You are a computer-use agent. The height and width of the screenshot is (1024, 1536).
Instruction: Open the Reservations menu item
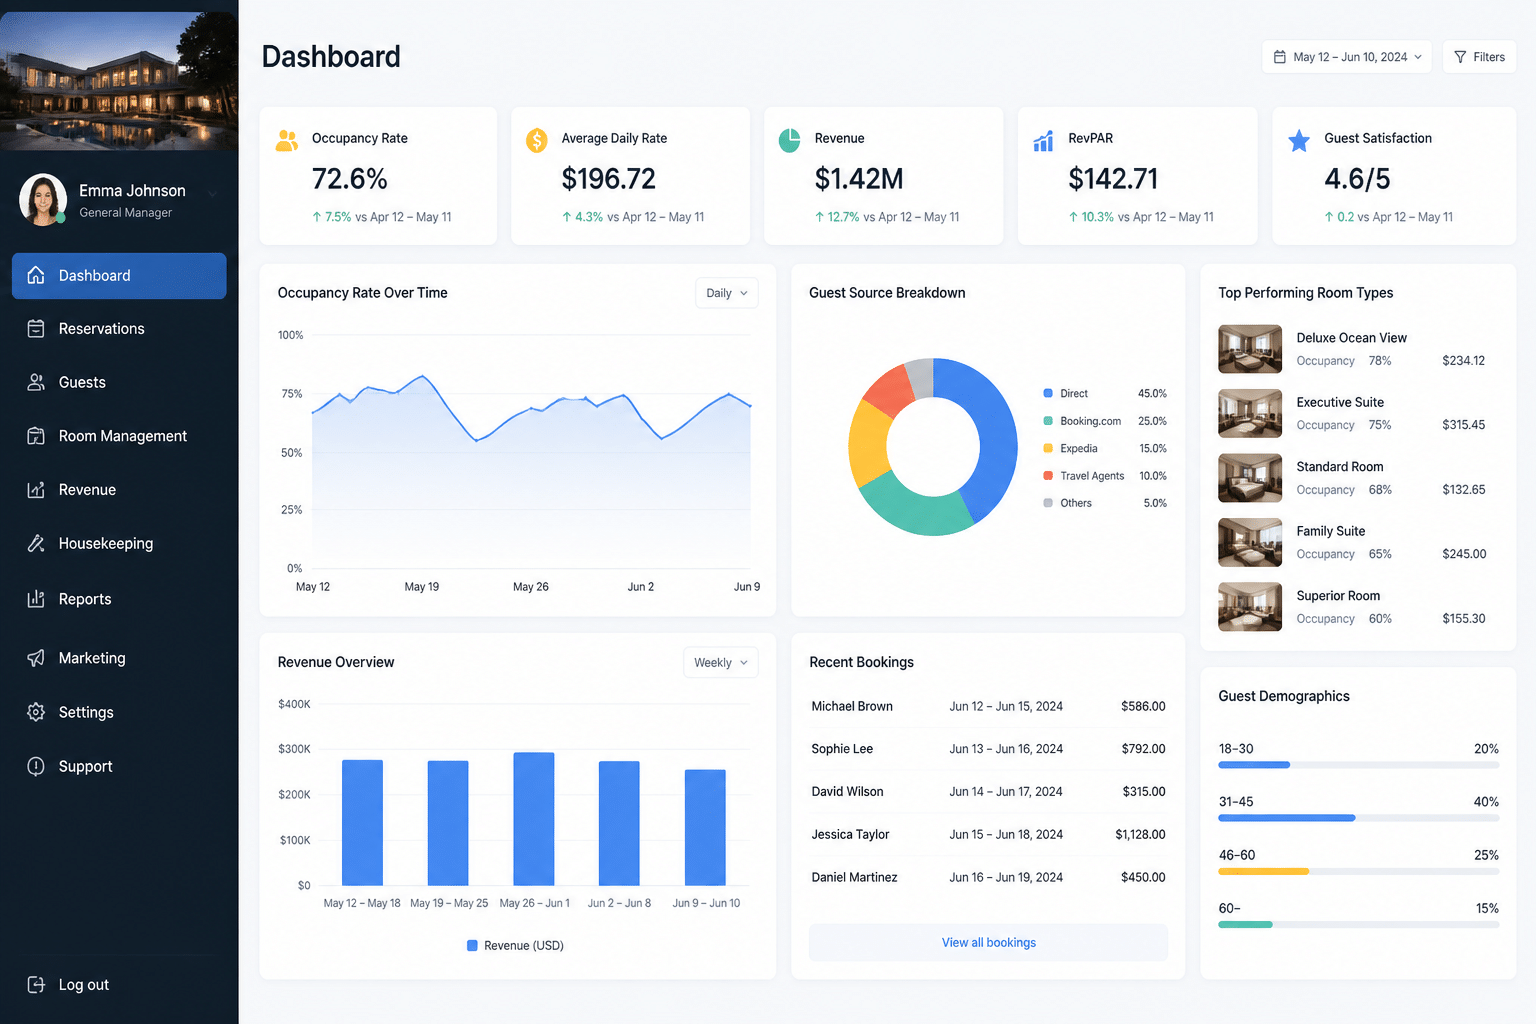[x=119, y=329]
